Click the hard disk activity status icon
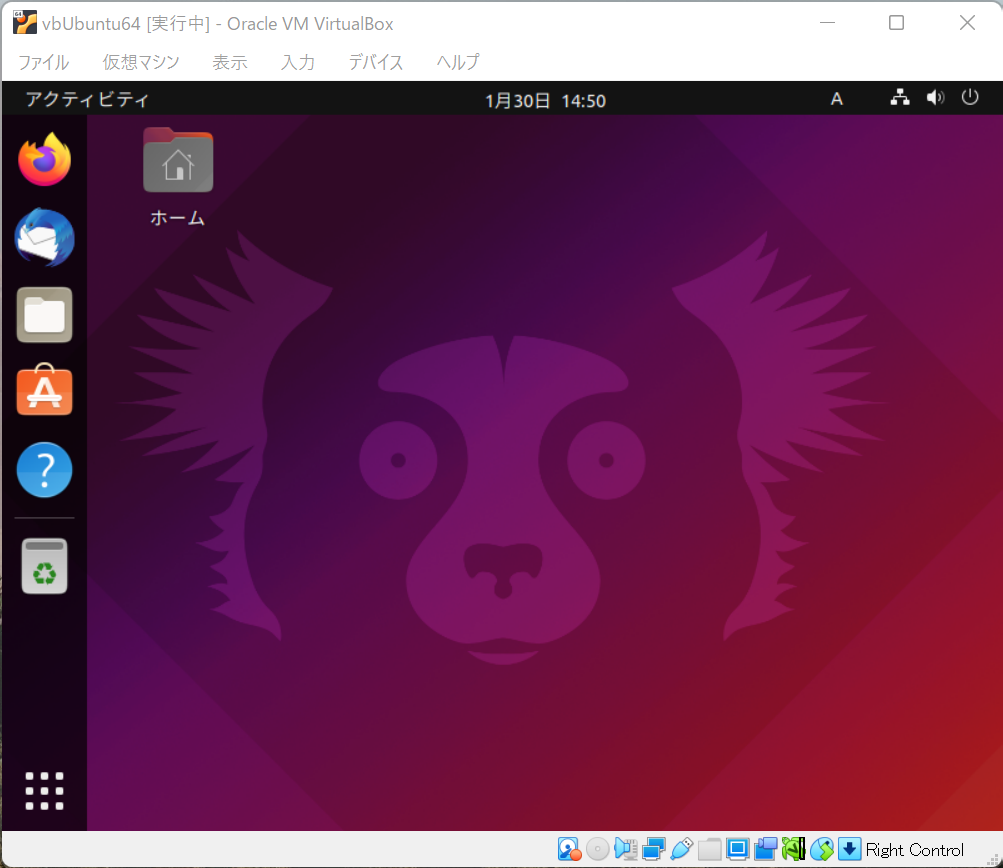The height and width of the screenshot is (868, 1003). (569, 849)
